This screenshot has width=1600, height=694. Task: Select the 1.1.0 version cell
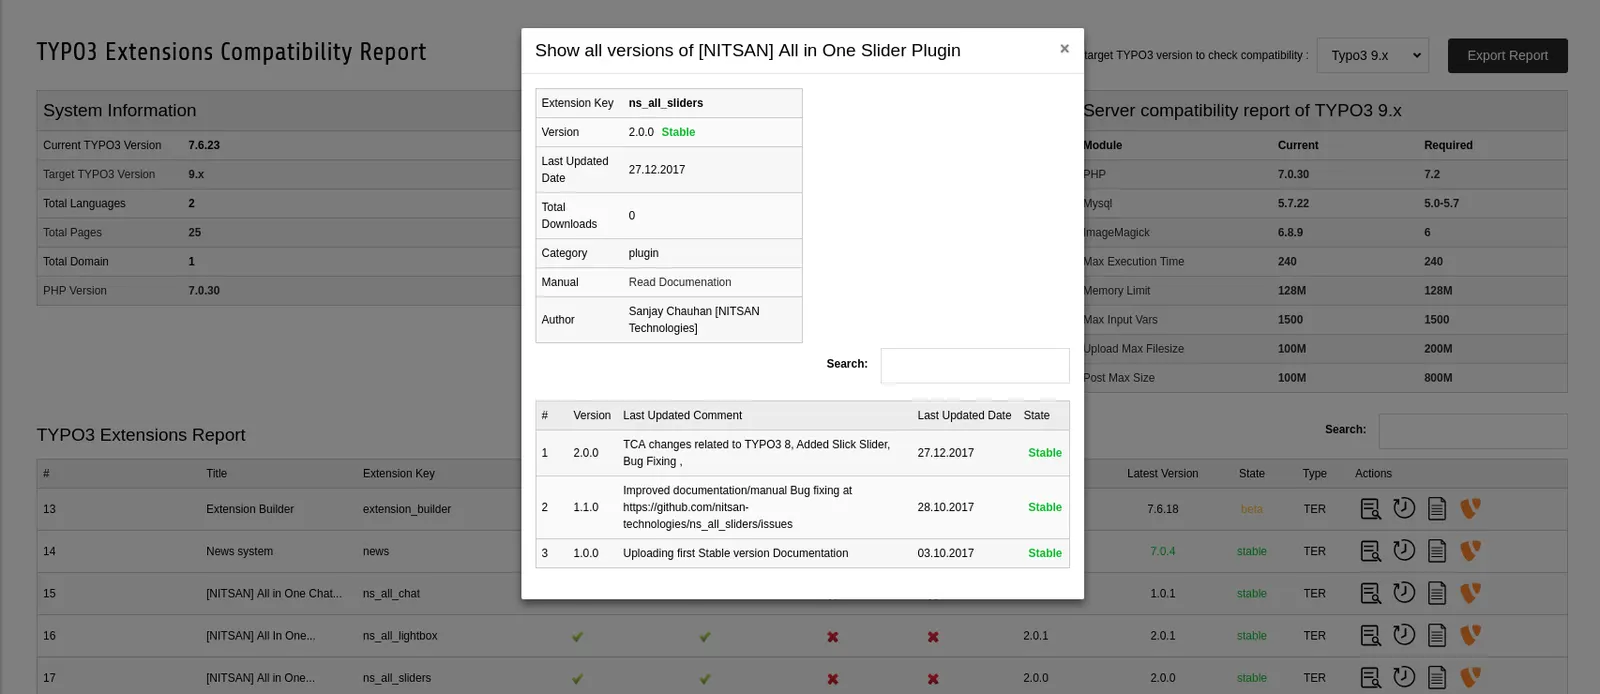click(x=585, y=507)
